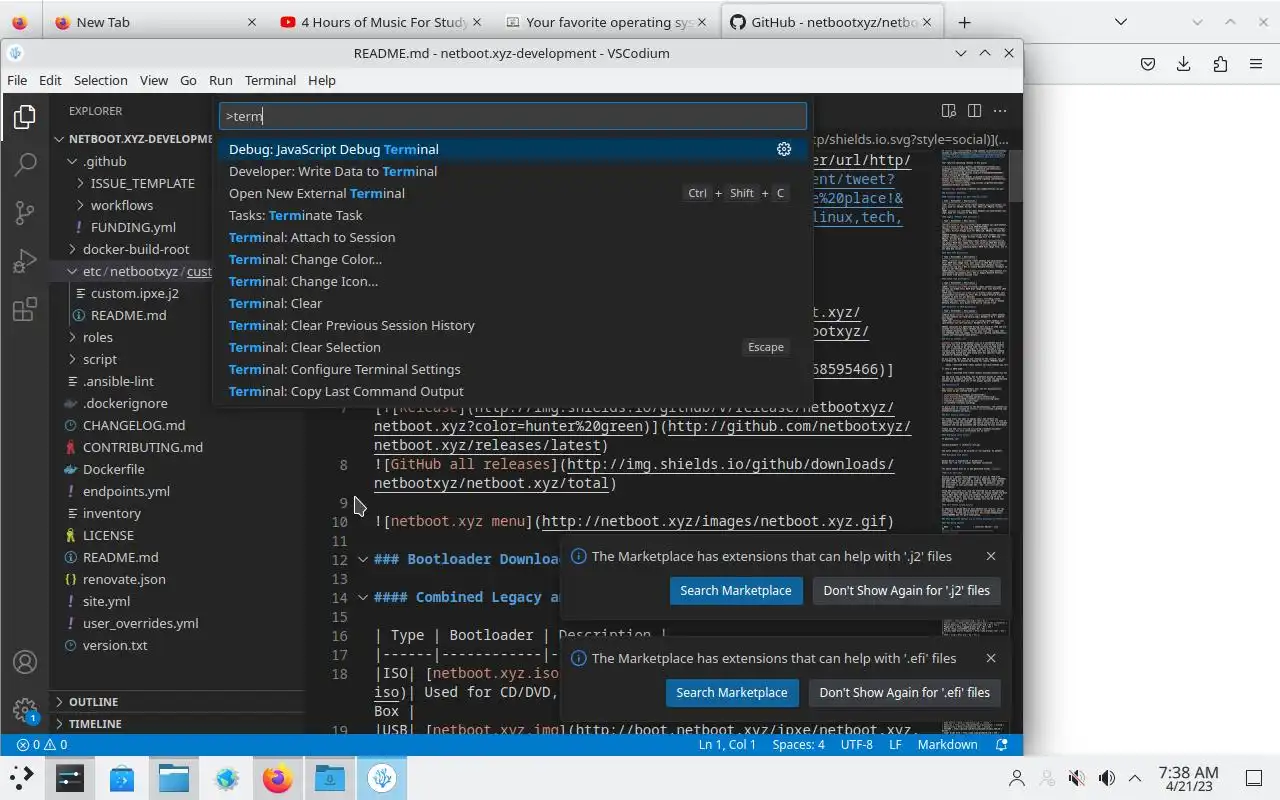Launch Firefox from the taskbar
The image size is (1280, 800).
pyautogui.click(x=278, y=778)
